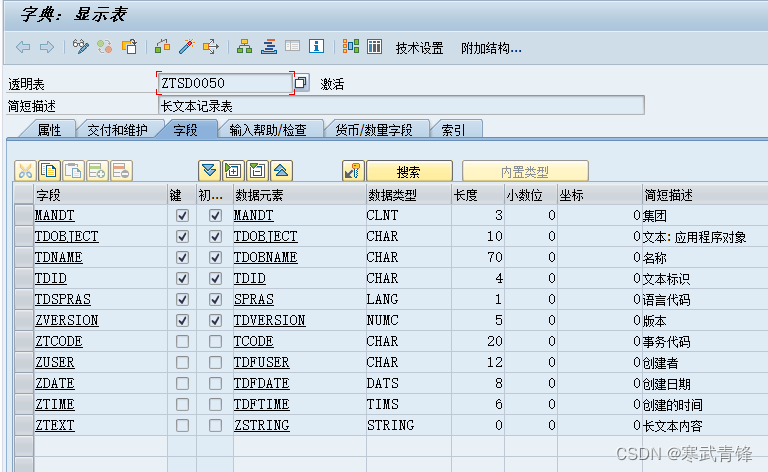Click the expand all includes icon

click(209, 171)
